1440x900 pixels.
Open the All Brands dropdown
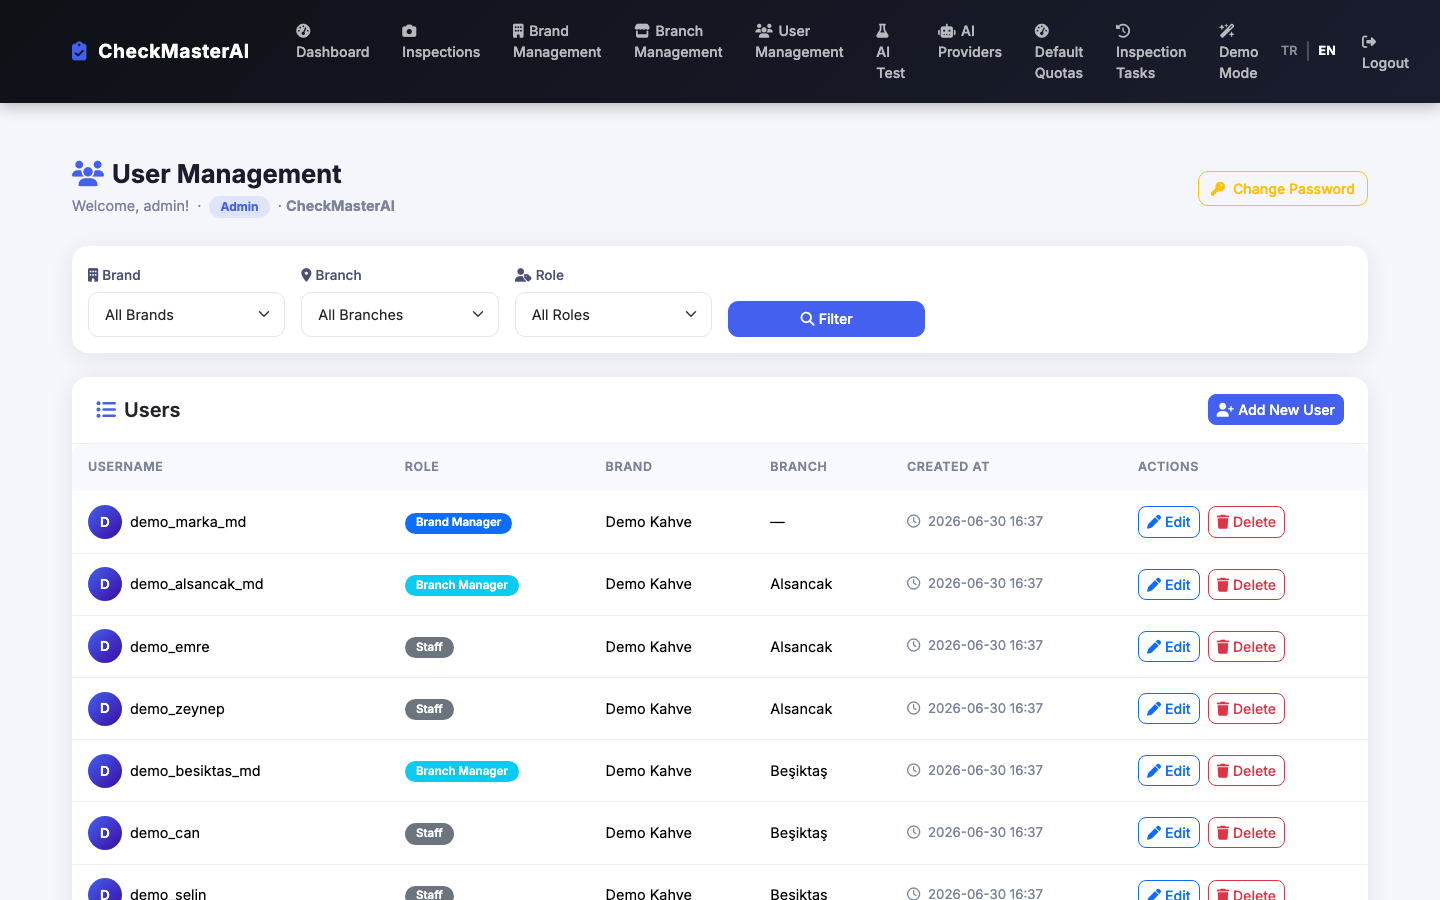point(186,315)
